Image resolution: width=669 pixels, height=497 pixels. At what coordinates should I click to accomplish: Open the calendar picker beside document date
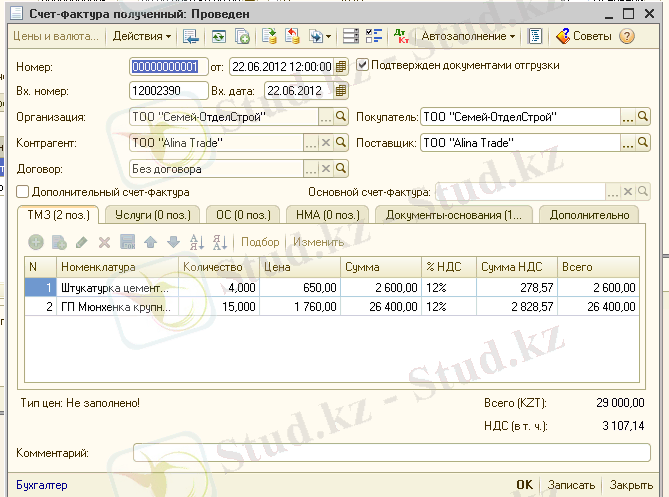point(341,66)
